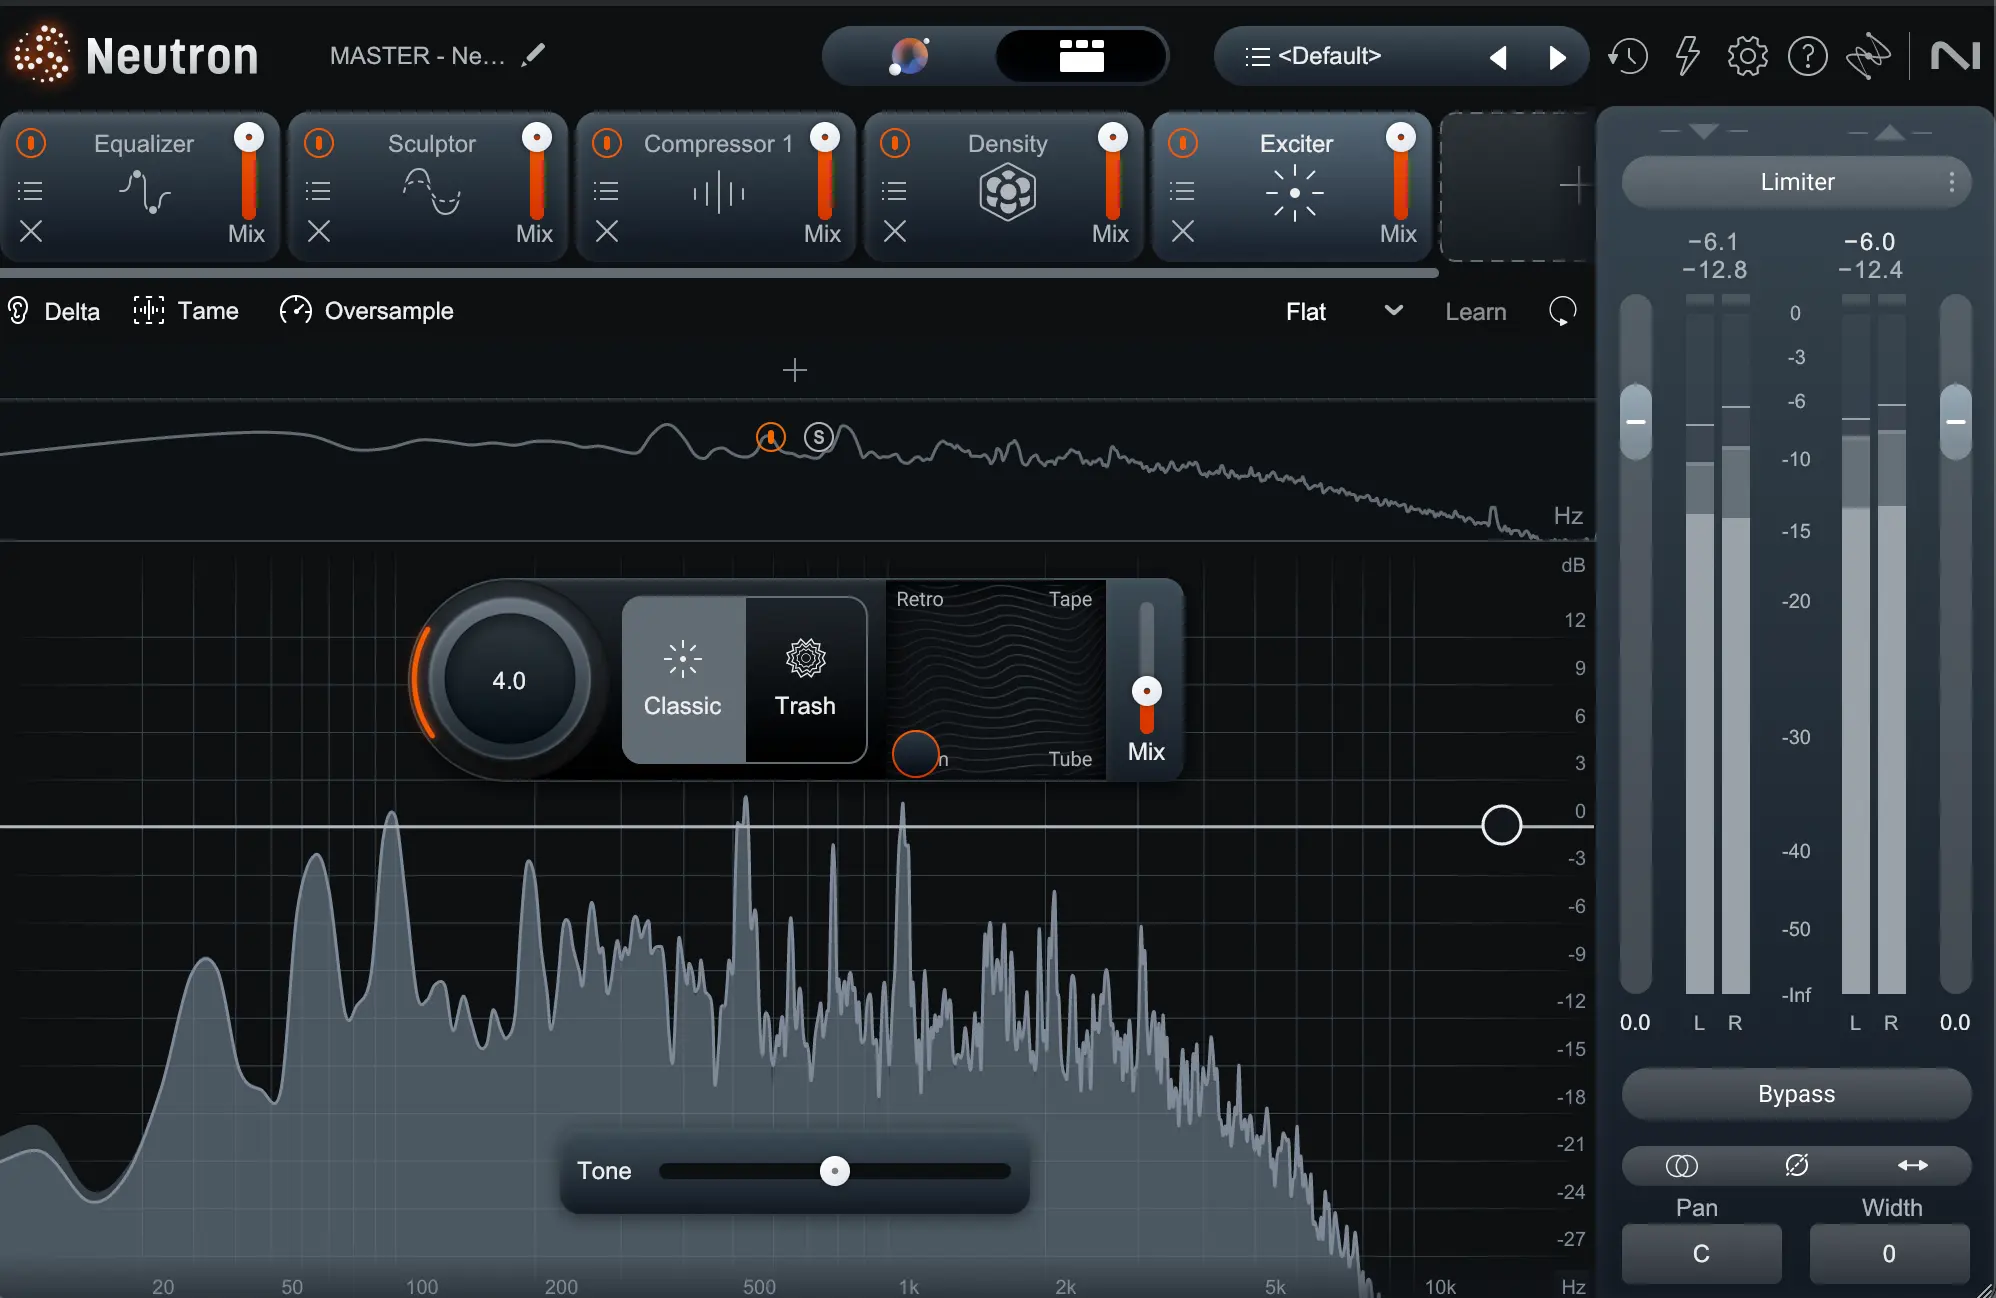Reset the Exciter with circular arrow icon
The height and width of the screenshot is (1298, 1996).
tap(1562, 311)
